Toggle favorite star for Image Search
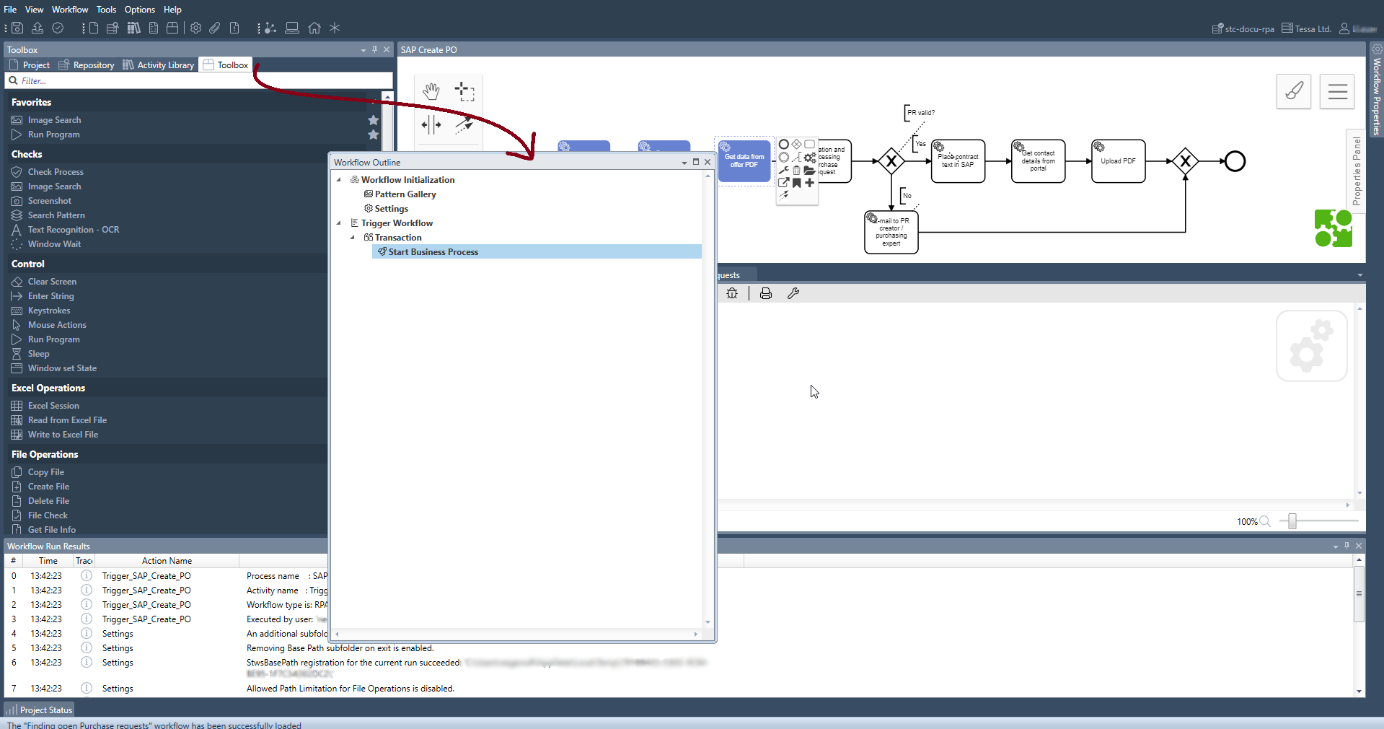 tap(373, 120)
